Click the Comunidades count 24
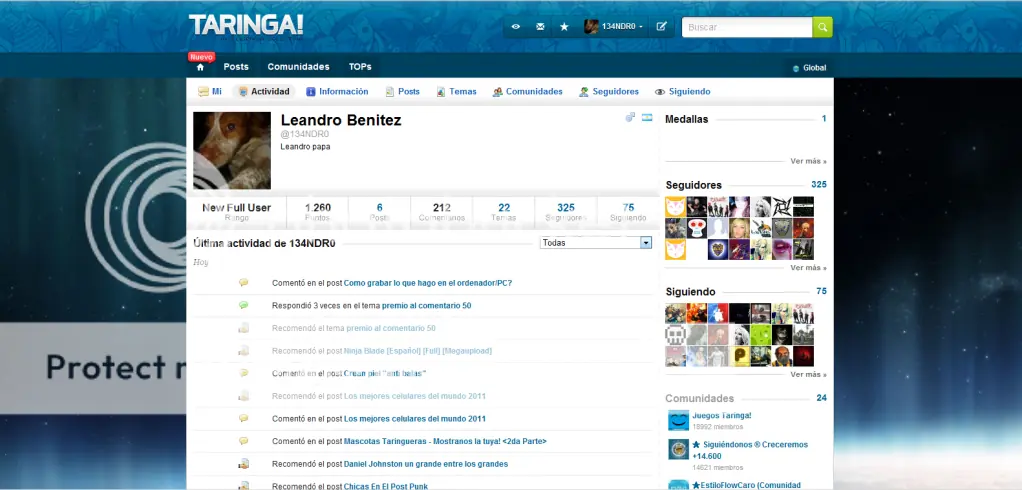The image size is (1022, 490). [821, 398]
